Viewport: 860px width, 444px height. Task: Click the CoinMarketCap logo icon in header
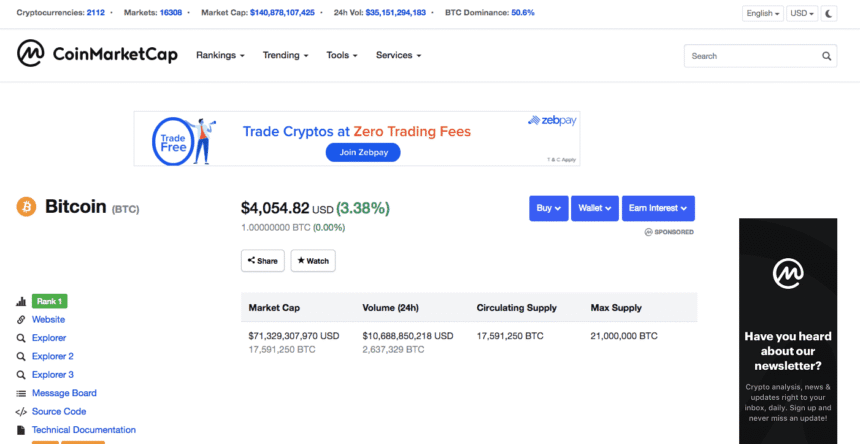coord(30,54)
